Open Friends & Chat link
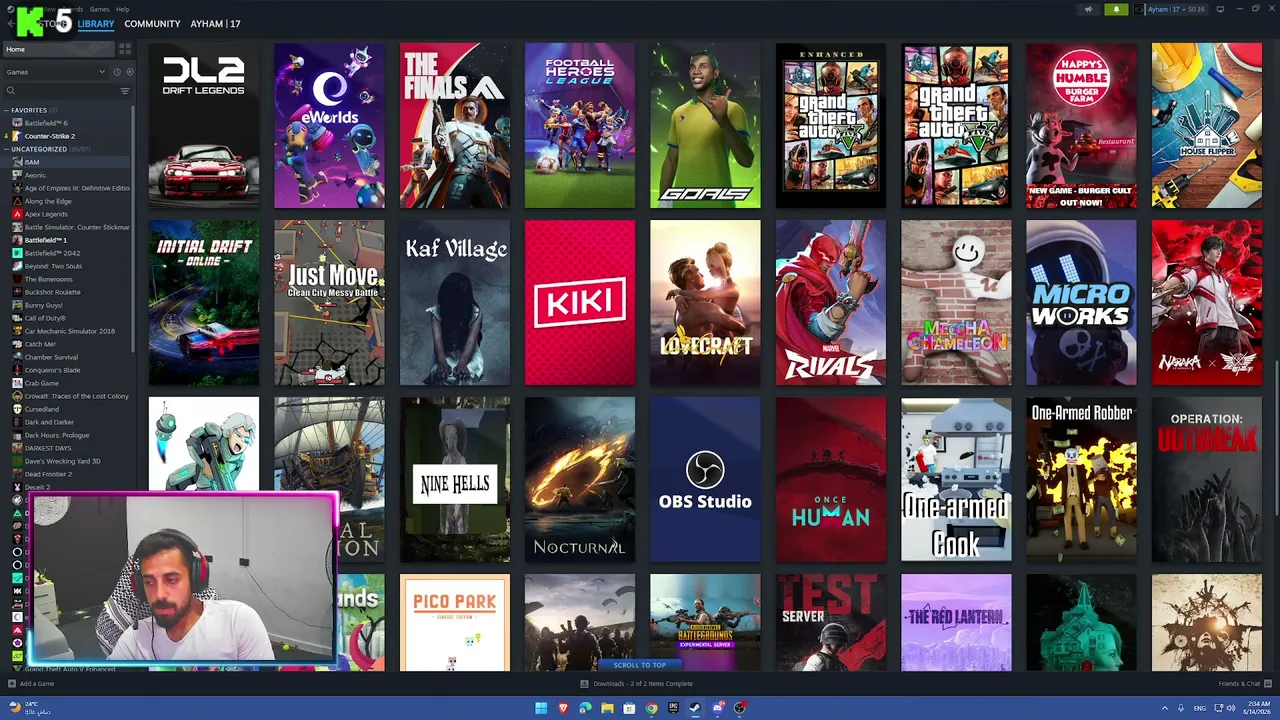The width and height of the screenshot is (1280, 720). (x=1239, y=684)
